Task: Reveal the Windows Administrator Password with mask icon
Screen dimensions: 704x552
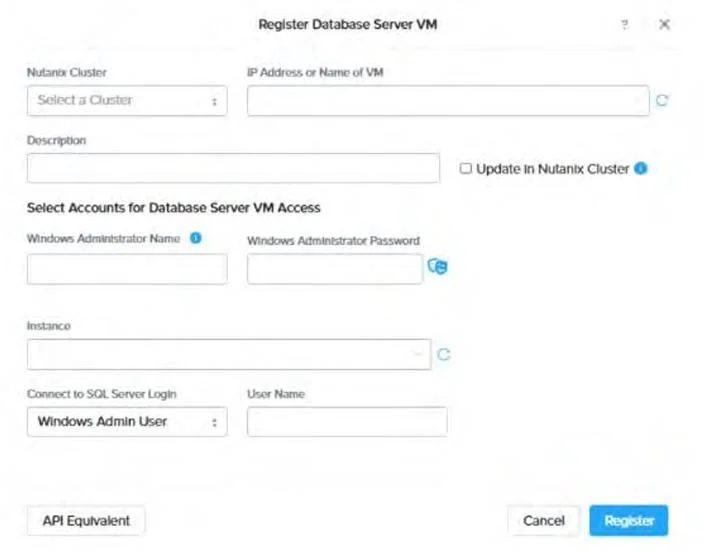Action: pyautogui.click(x=437, y=266)
